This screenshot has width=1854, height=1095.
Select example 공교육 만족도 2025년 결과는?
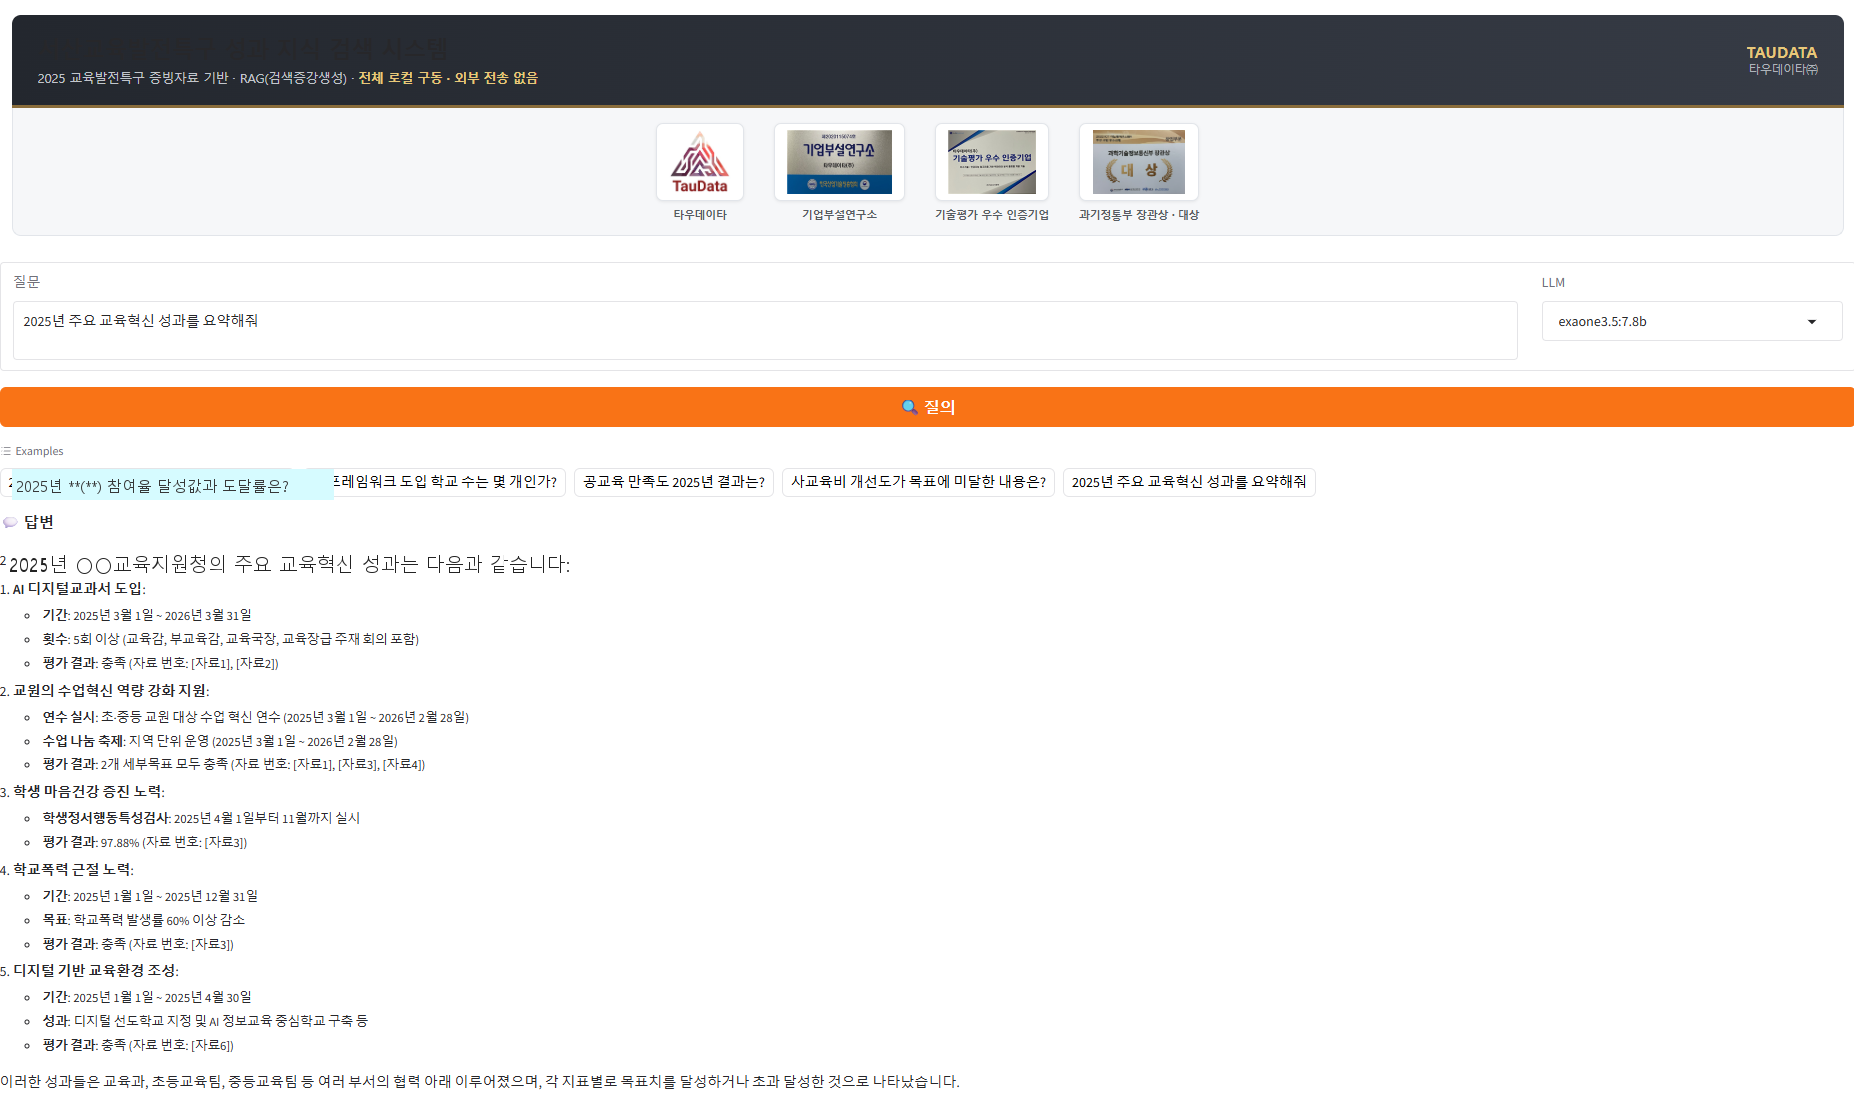pyautogui.click(x=674, y=482)
